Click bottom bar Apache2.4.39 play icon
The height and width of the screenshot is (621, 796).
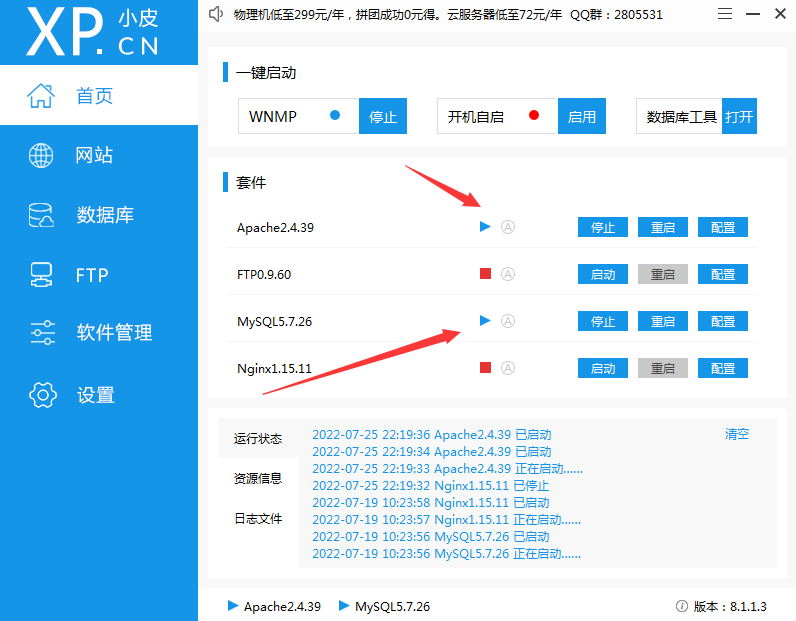point(233,605)
